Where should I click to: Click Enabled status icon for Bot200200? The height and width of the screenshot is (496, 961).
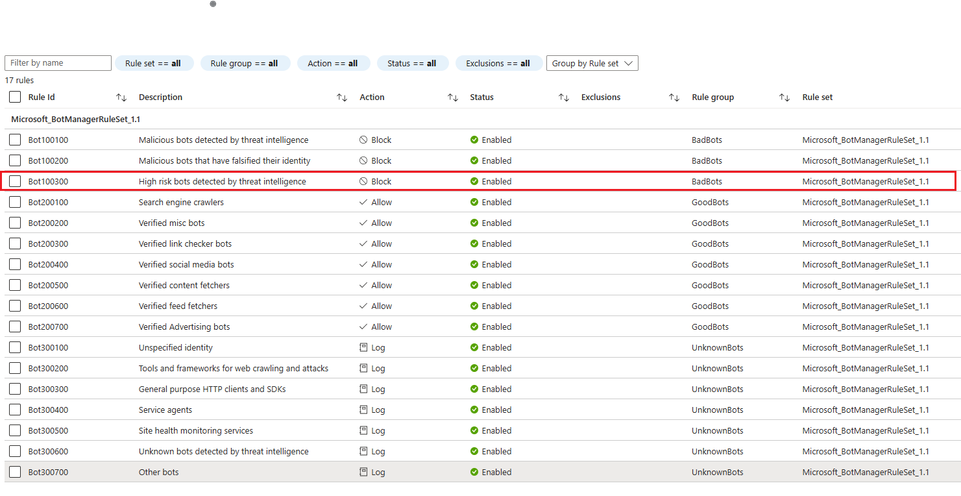click(x=474, y=223)
